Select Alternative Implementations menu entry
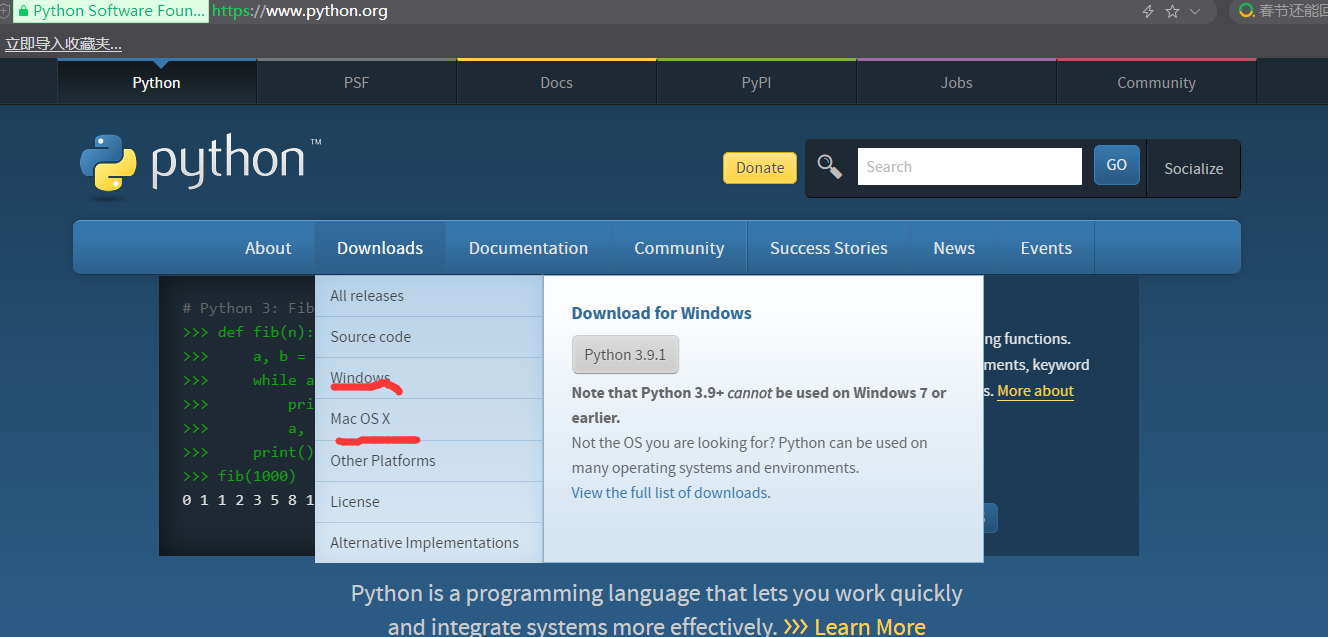 429,542
